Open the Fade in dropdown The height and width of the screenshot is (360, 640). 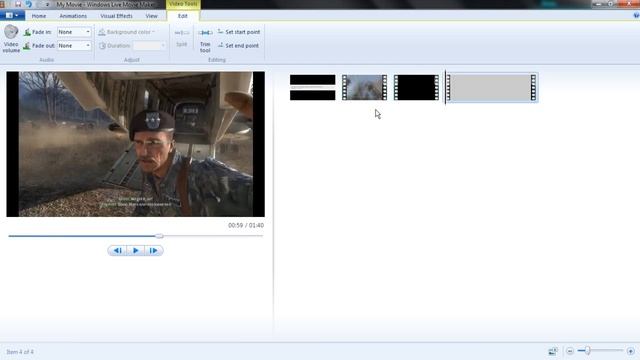tap(74, 32)
